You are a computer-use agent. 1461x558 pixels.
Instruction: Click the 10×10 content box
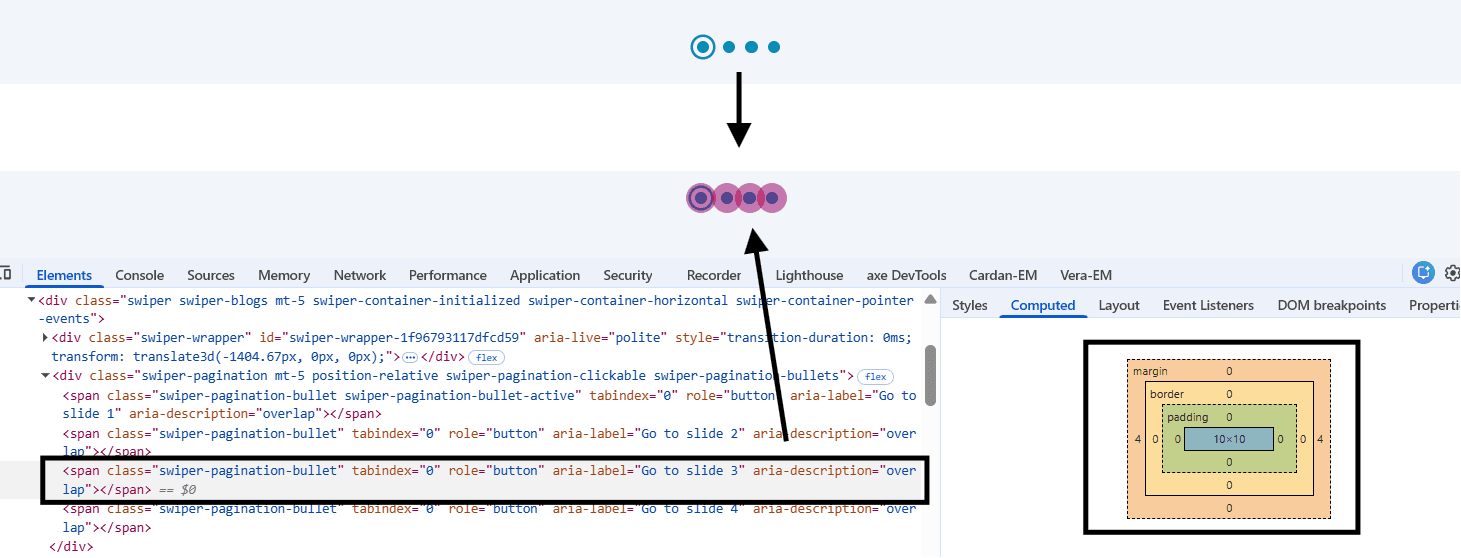1229,439
